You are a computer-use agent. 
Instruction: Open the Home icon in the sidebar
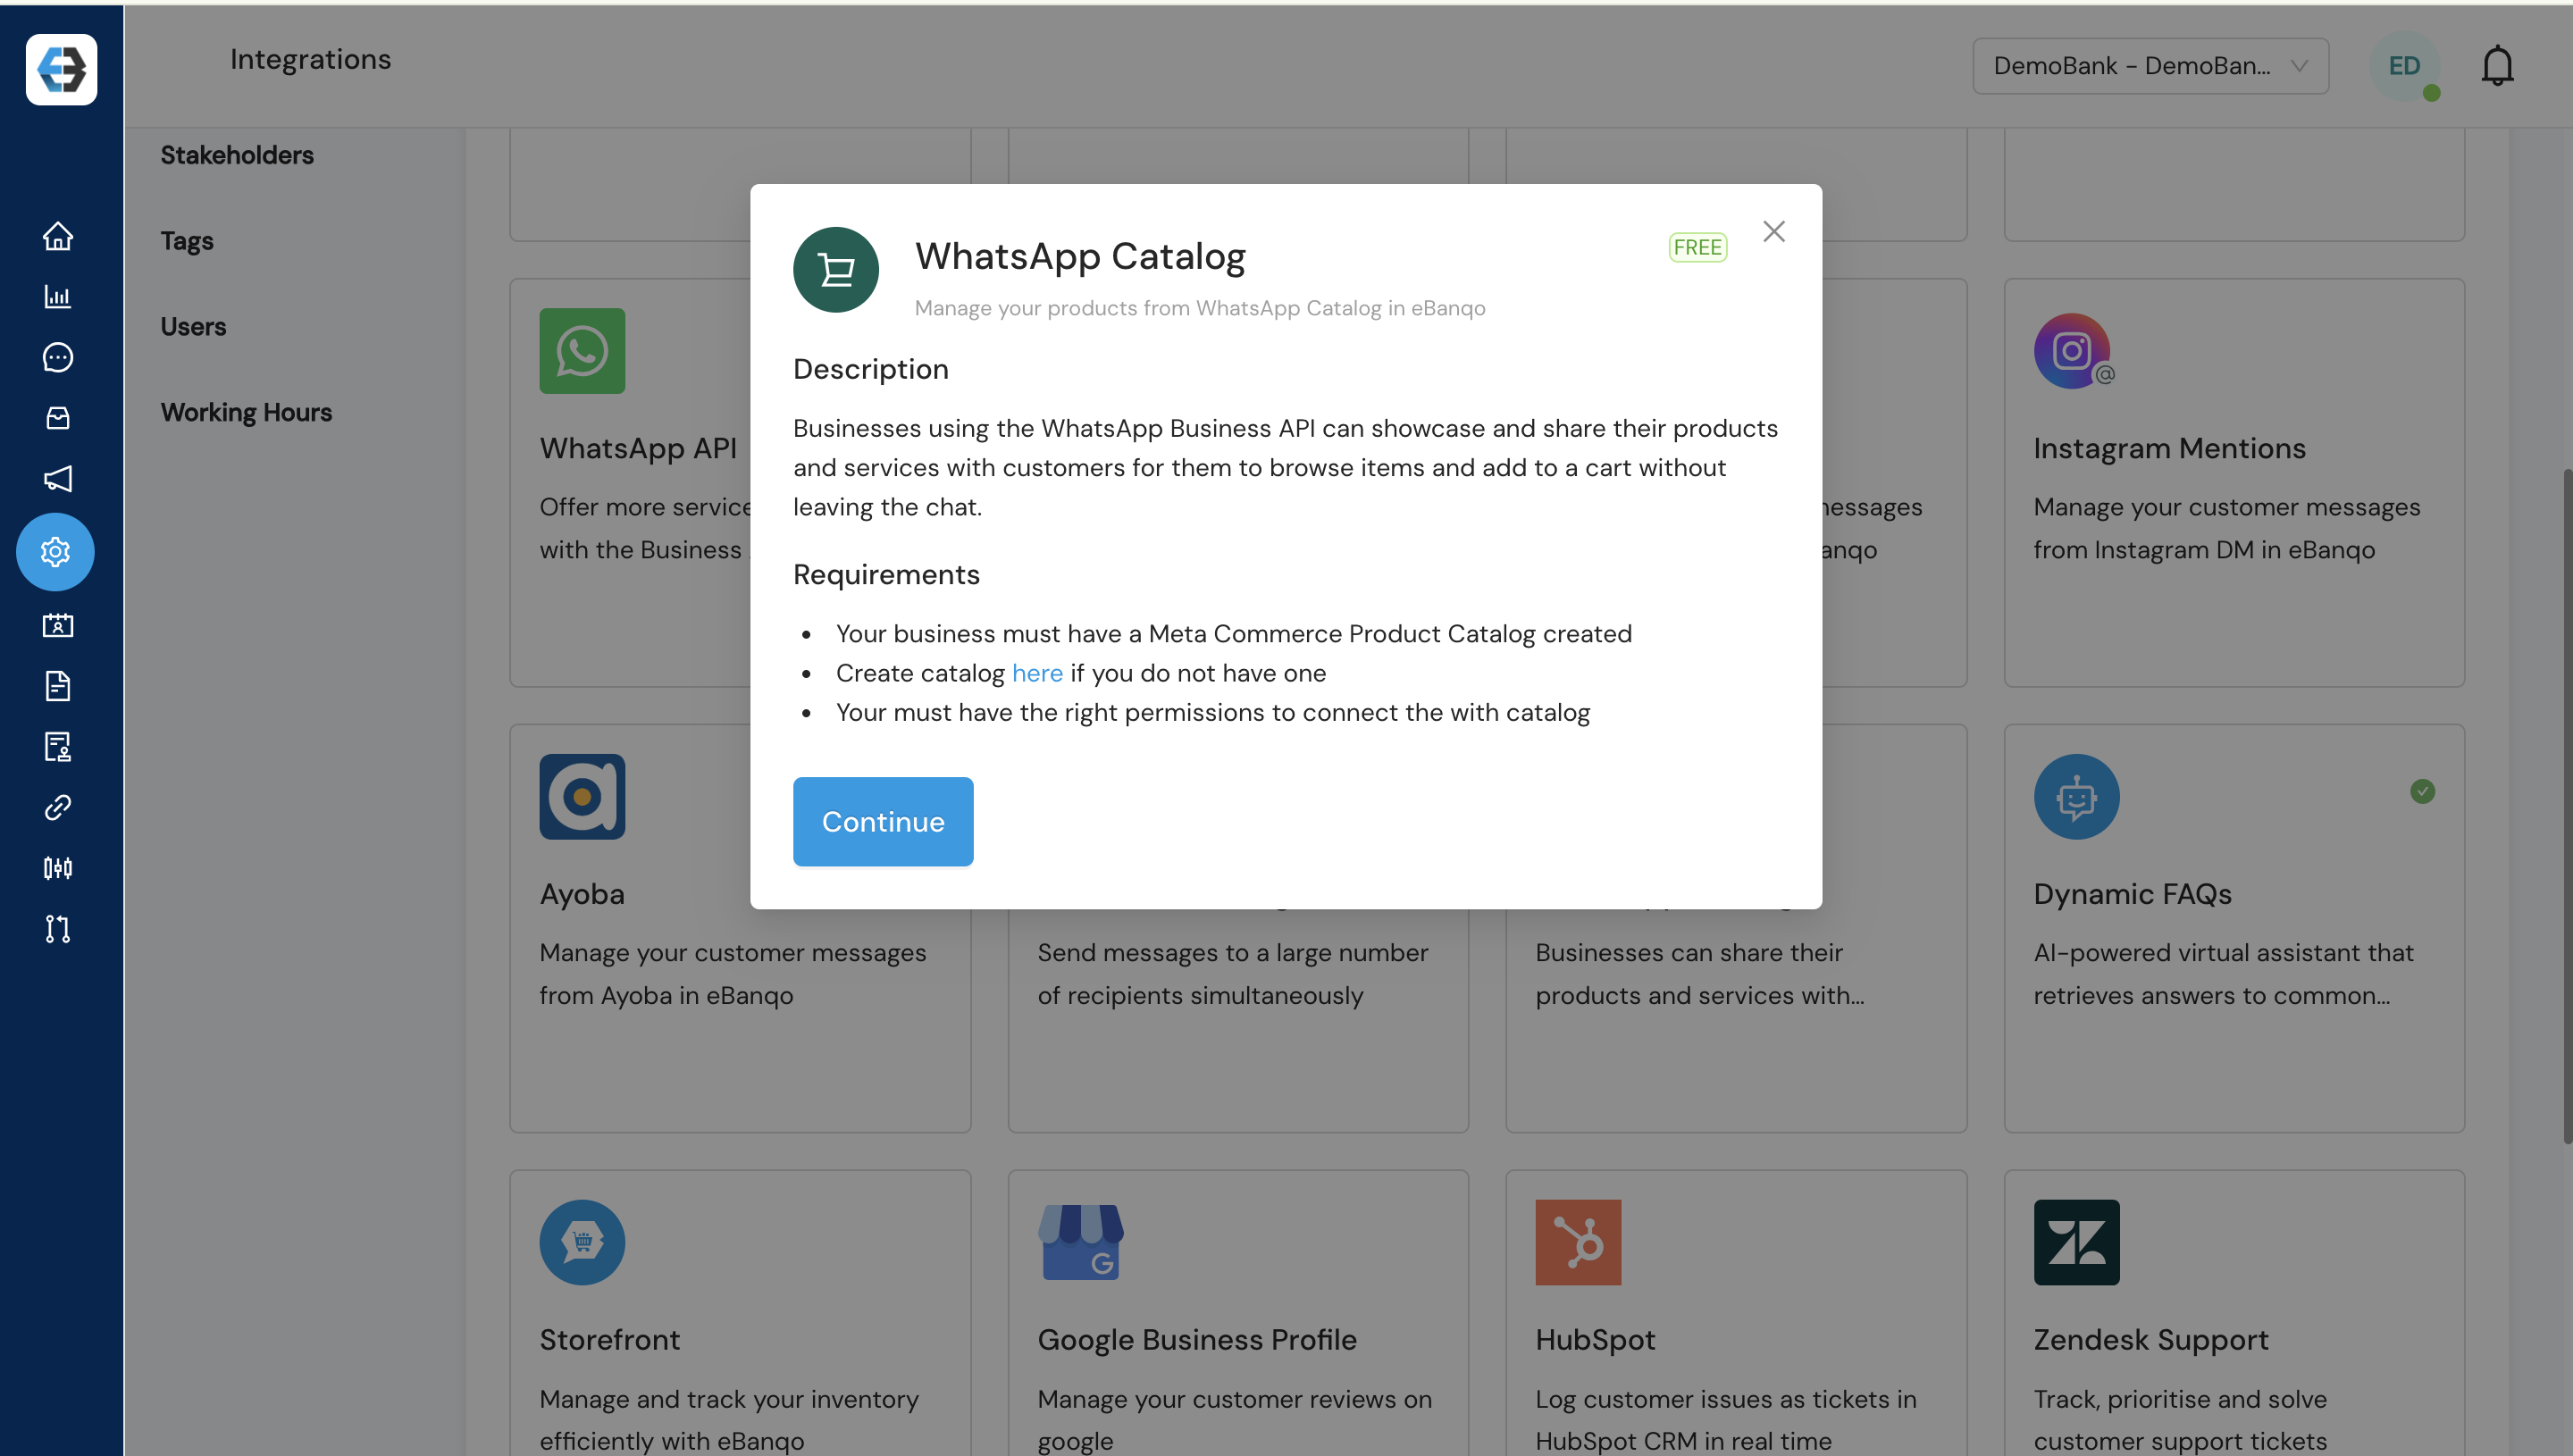(x=58, y=236)
